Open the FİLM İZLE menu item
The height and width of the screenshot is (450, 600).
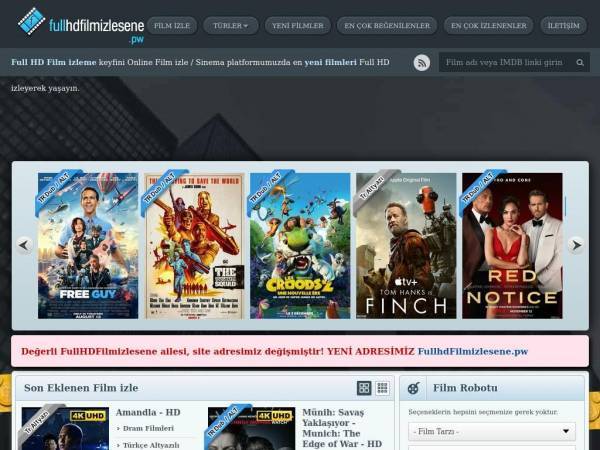click(x=172, y=26)
